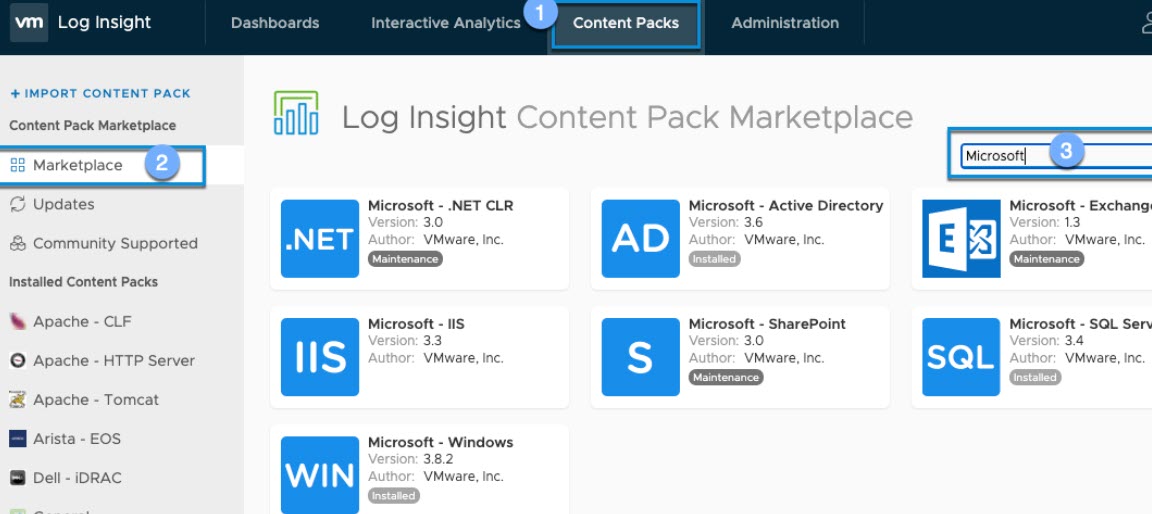1152x514 pixels.
Task: Click the VMware Log Insight logo
Action: [x=29, y=23]
